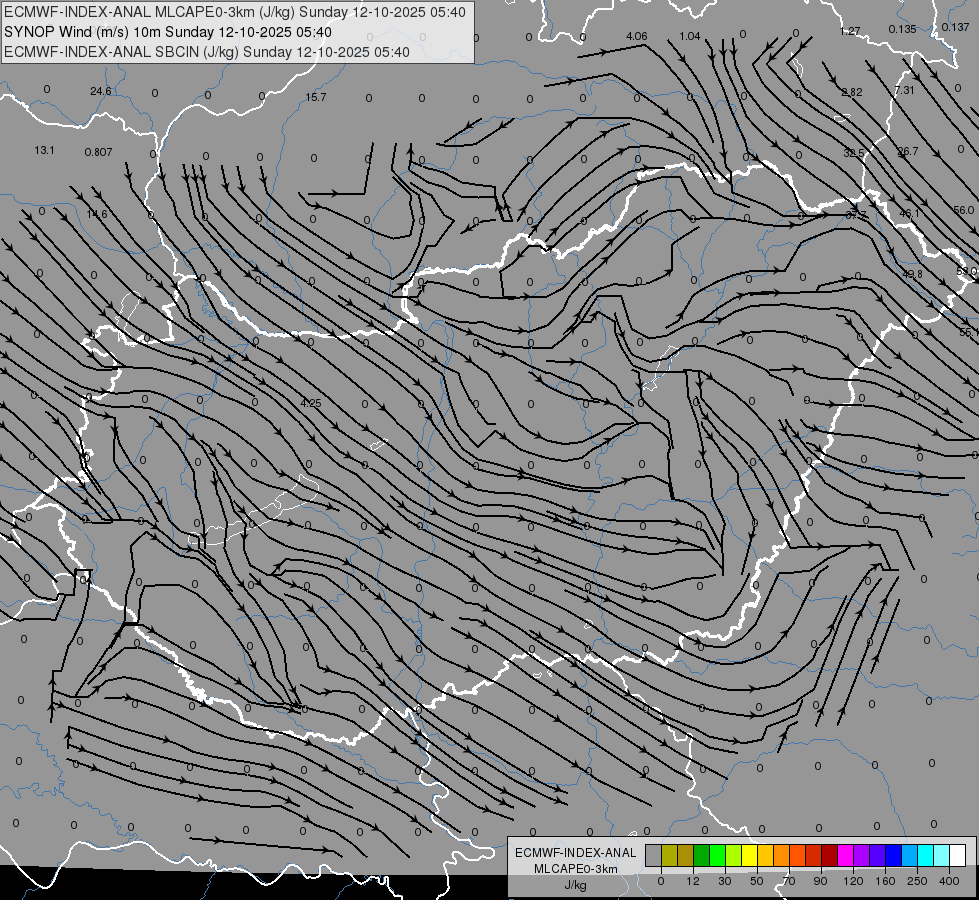The height and width of the screenshot is (900, 979).
Task: Click the legend tick value 400
Action: tap(949, 881)
